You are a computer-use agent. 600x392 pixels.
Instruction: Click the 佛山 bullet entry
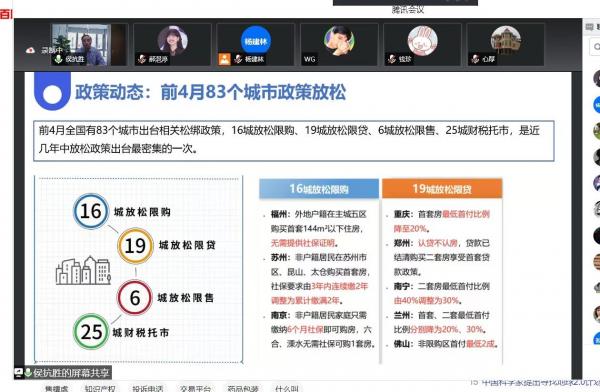[443, 344]
